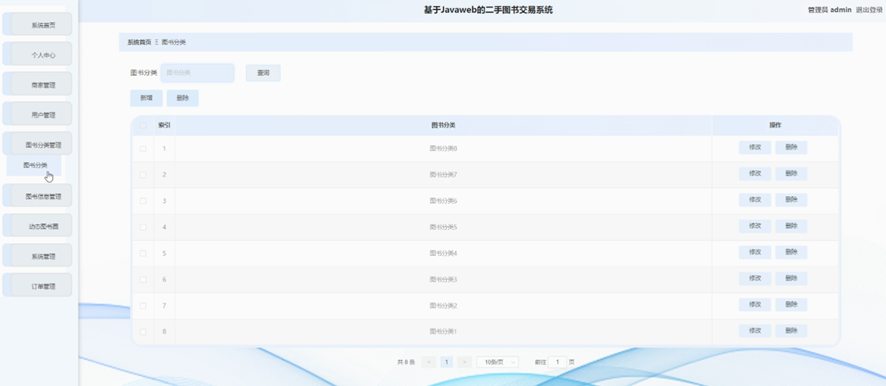This screenshot has width=886, height=386.
Task: Check the checkbox for row 图书分类8
Action: tap(143, 149)
